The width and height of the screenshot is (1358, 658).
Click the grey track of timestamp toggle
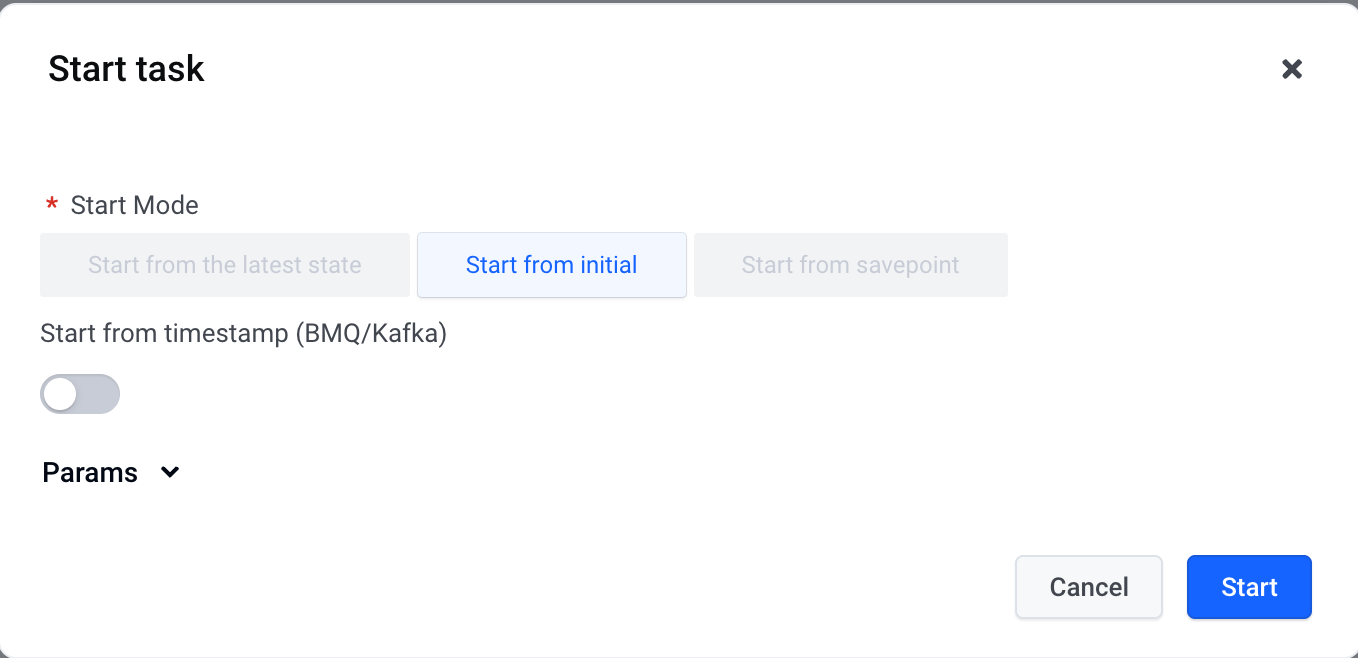[x=98, y=394]
